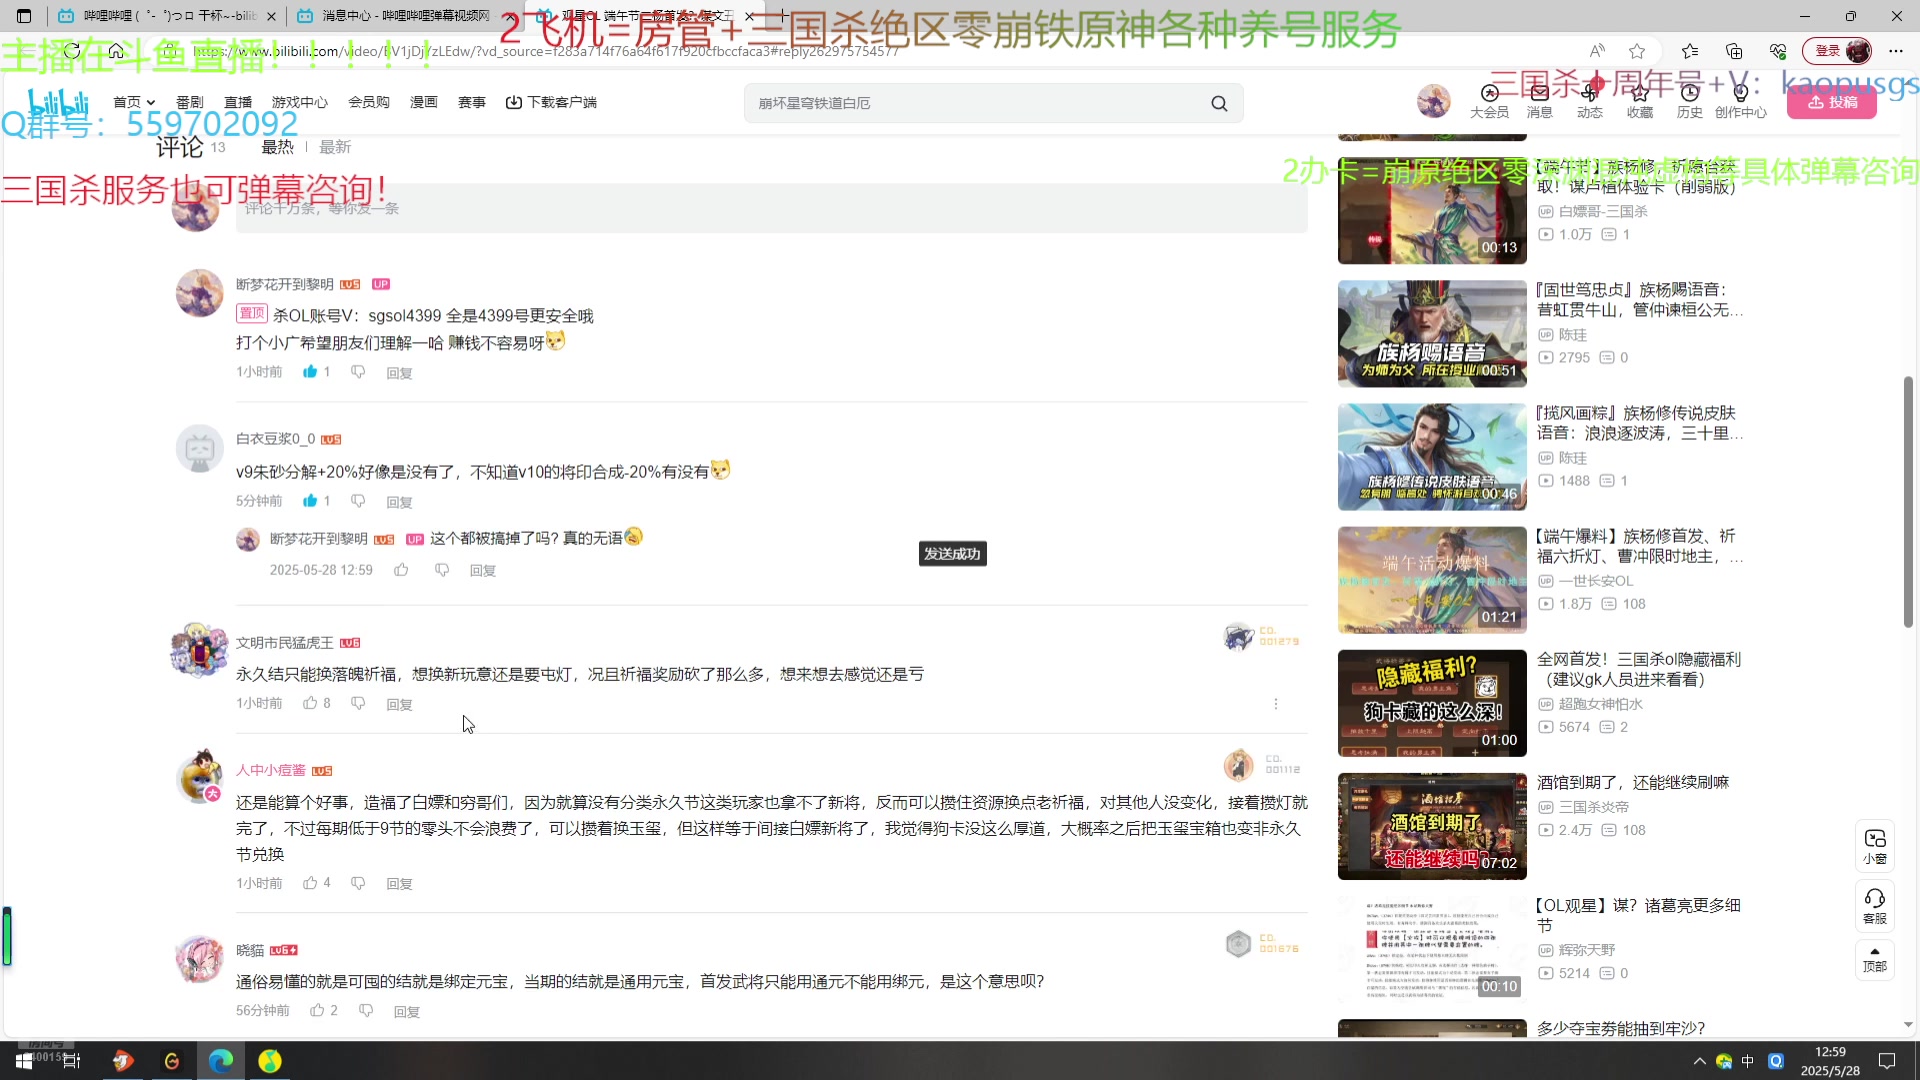Open the 漫画 nav item
The image size is (1920, 1080).
pyautogui.click(x=424, y=102)
